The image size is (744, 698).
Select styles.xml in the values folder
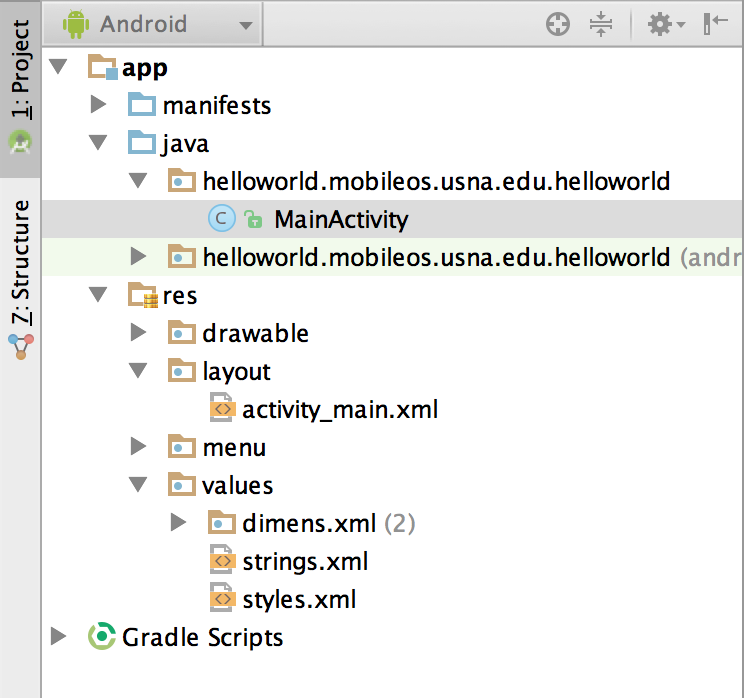298,599
